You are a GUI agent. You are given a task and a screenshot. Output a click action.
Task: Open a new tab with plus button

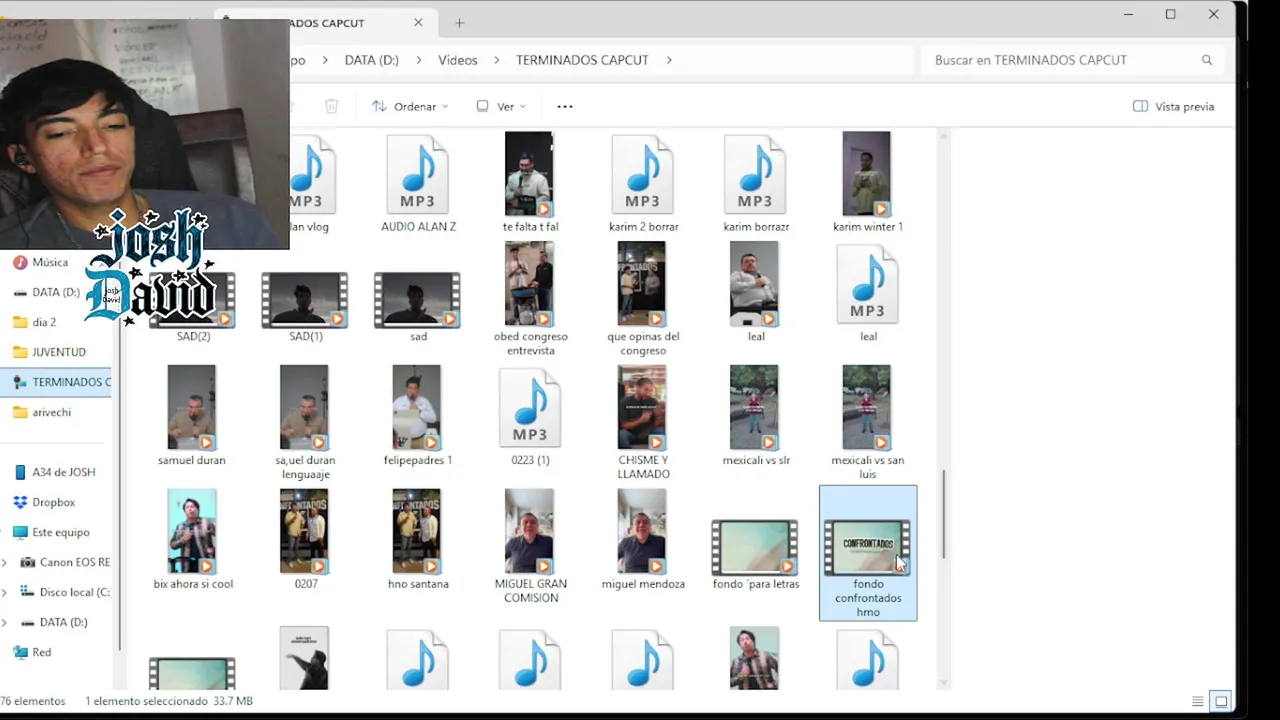click(x=460, y=22)
